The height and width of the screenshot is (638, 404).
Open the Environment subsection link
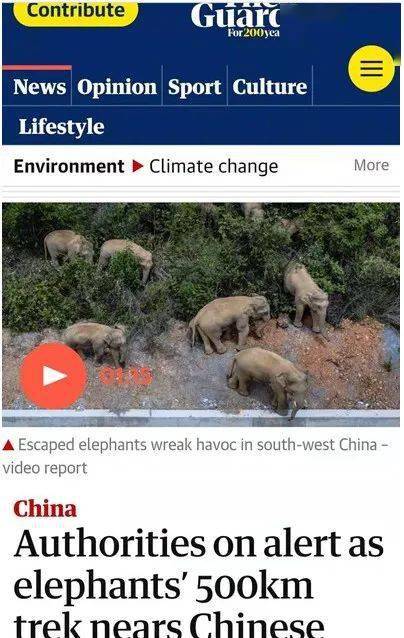click(x=69, y=166)
